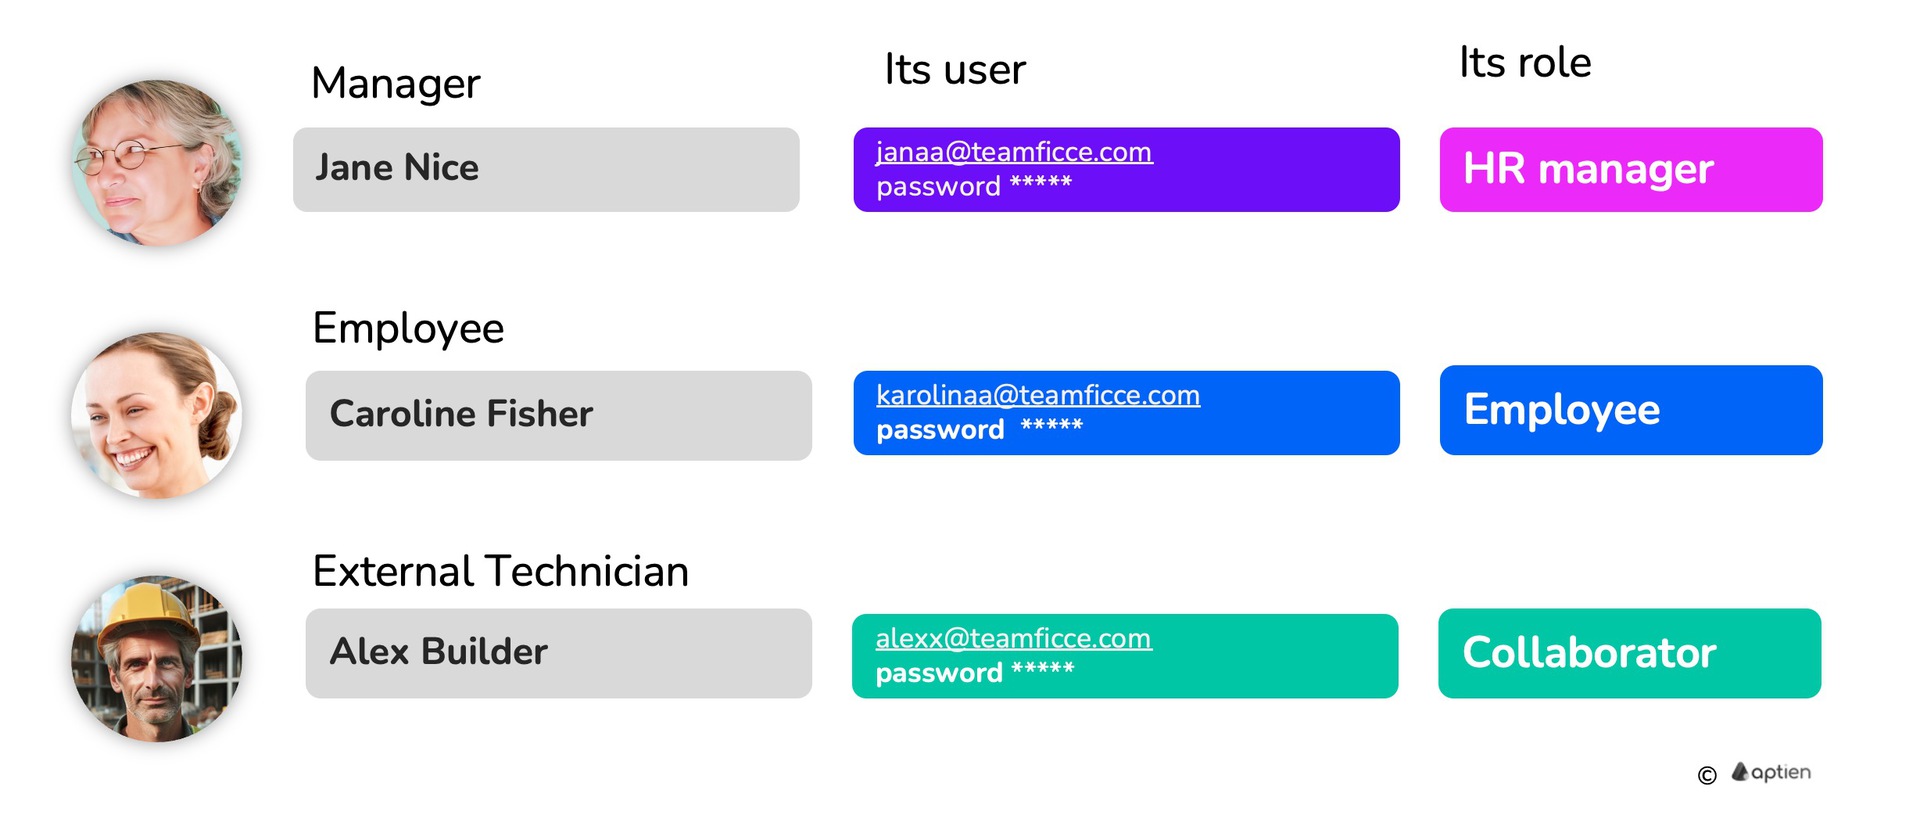Open the karolinaa@teamficce.com email link

click(x=1038, y=395)
